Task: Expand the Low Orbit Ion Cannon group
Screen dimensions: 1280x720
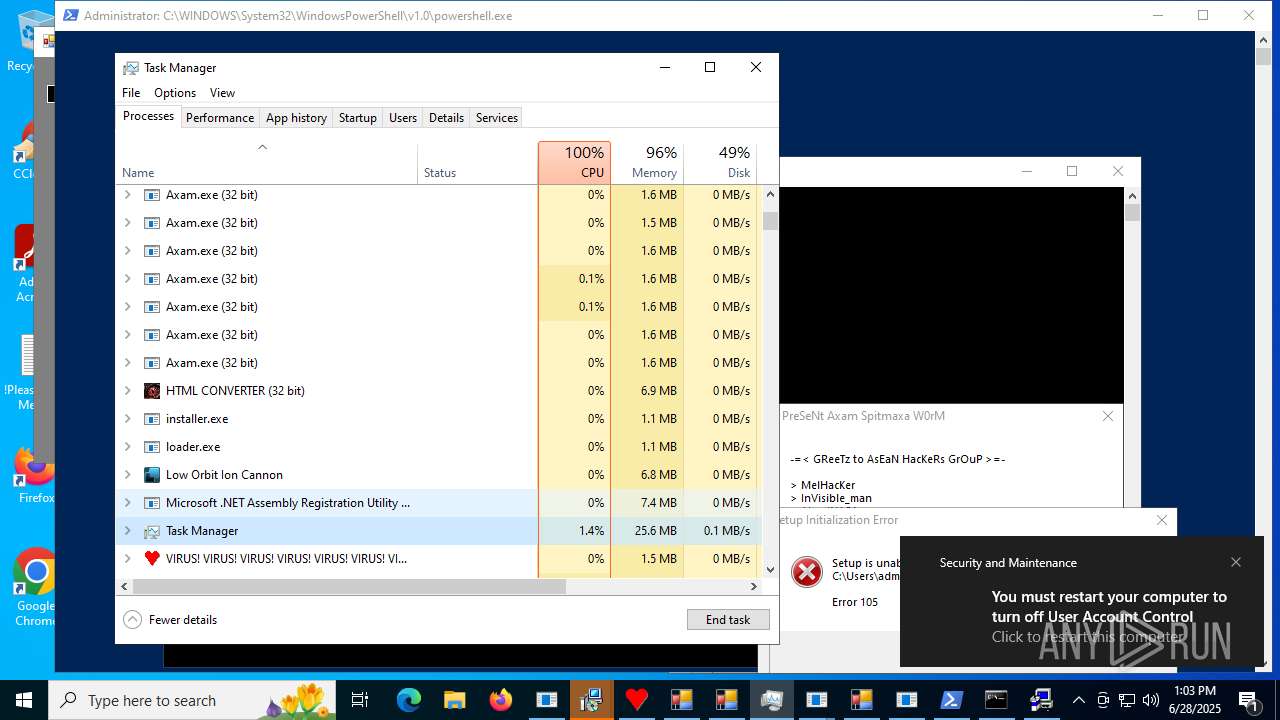Action: point(127,475)
